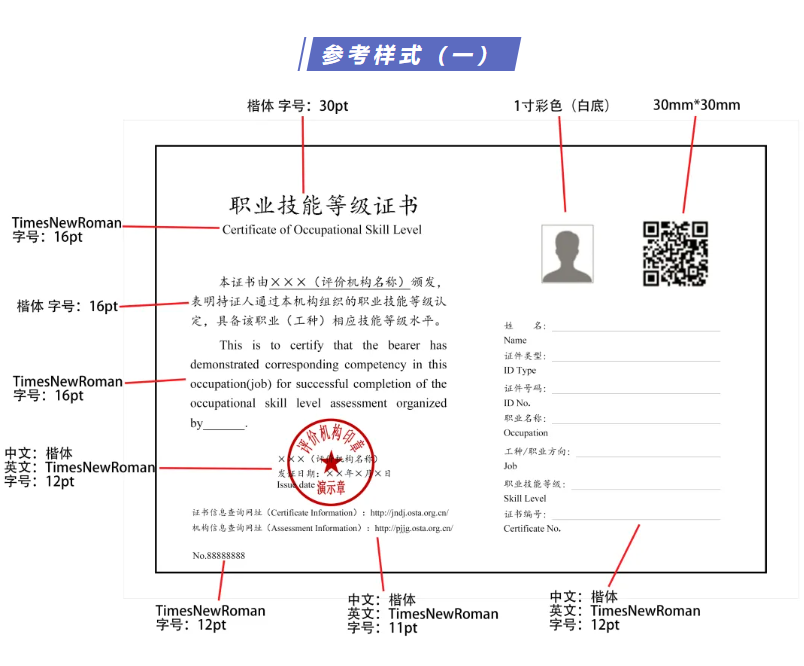Click the blue "参考样式（一）" heading banner
804x666 pixels.
[411, 55]
